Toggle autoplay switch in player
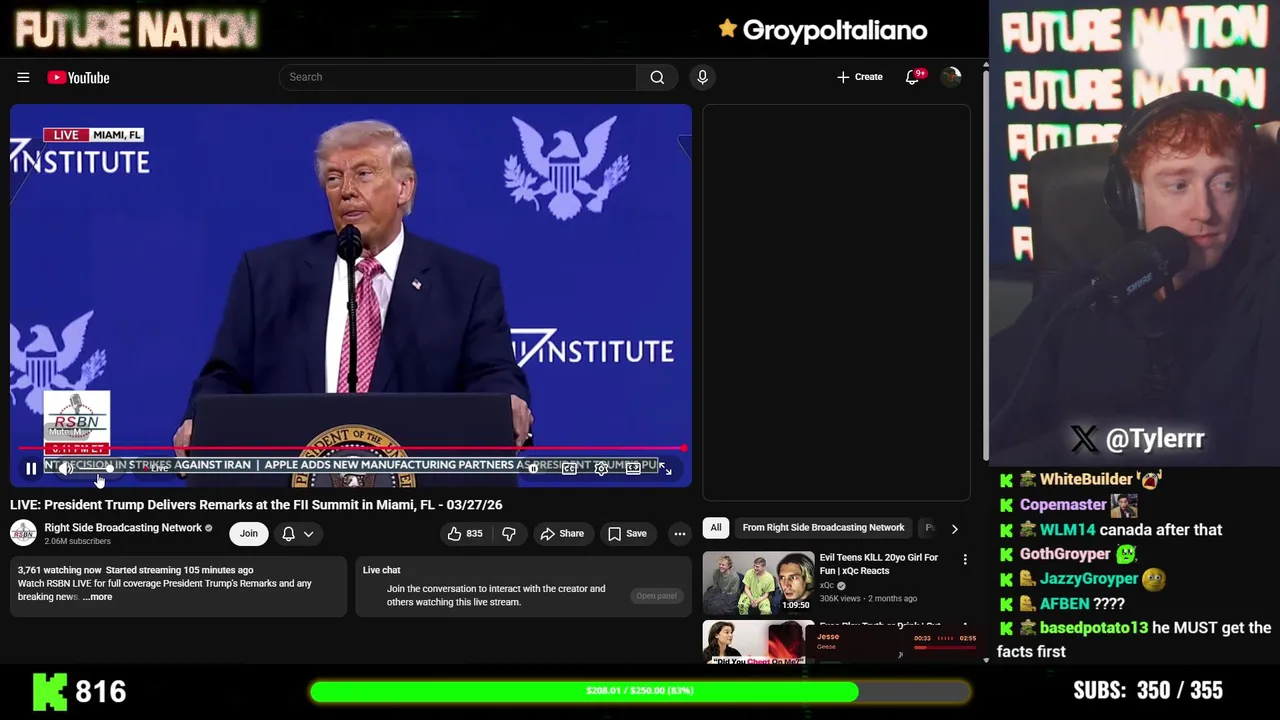Screen dimensions: 1280x720 point(536,468)
